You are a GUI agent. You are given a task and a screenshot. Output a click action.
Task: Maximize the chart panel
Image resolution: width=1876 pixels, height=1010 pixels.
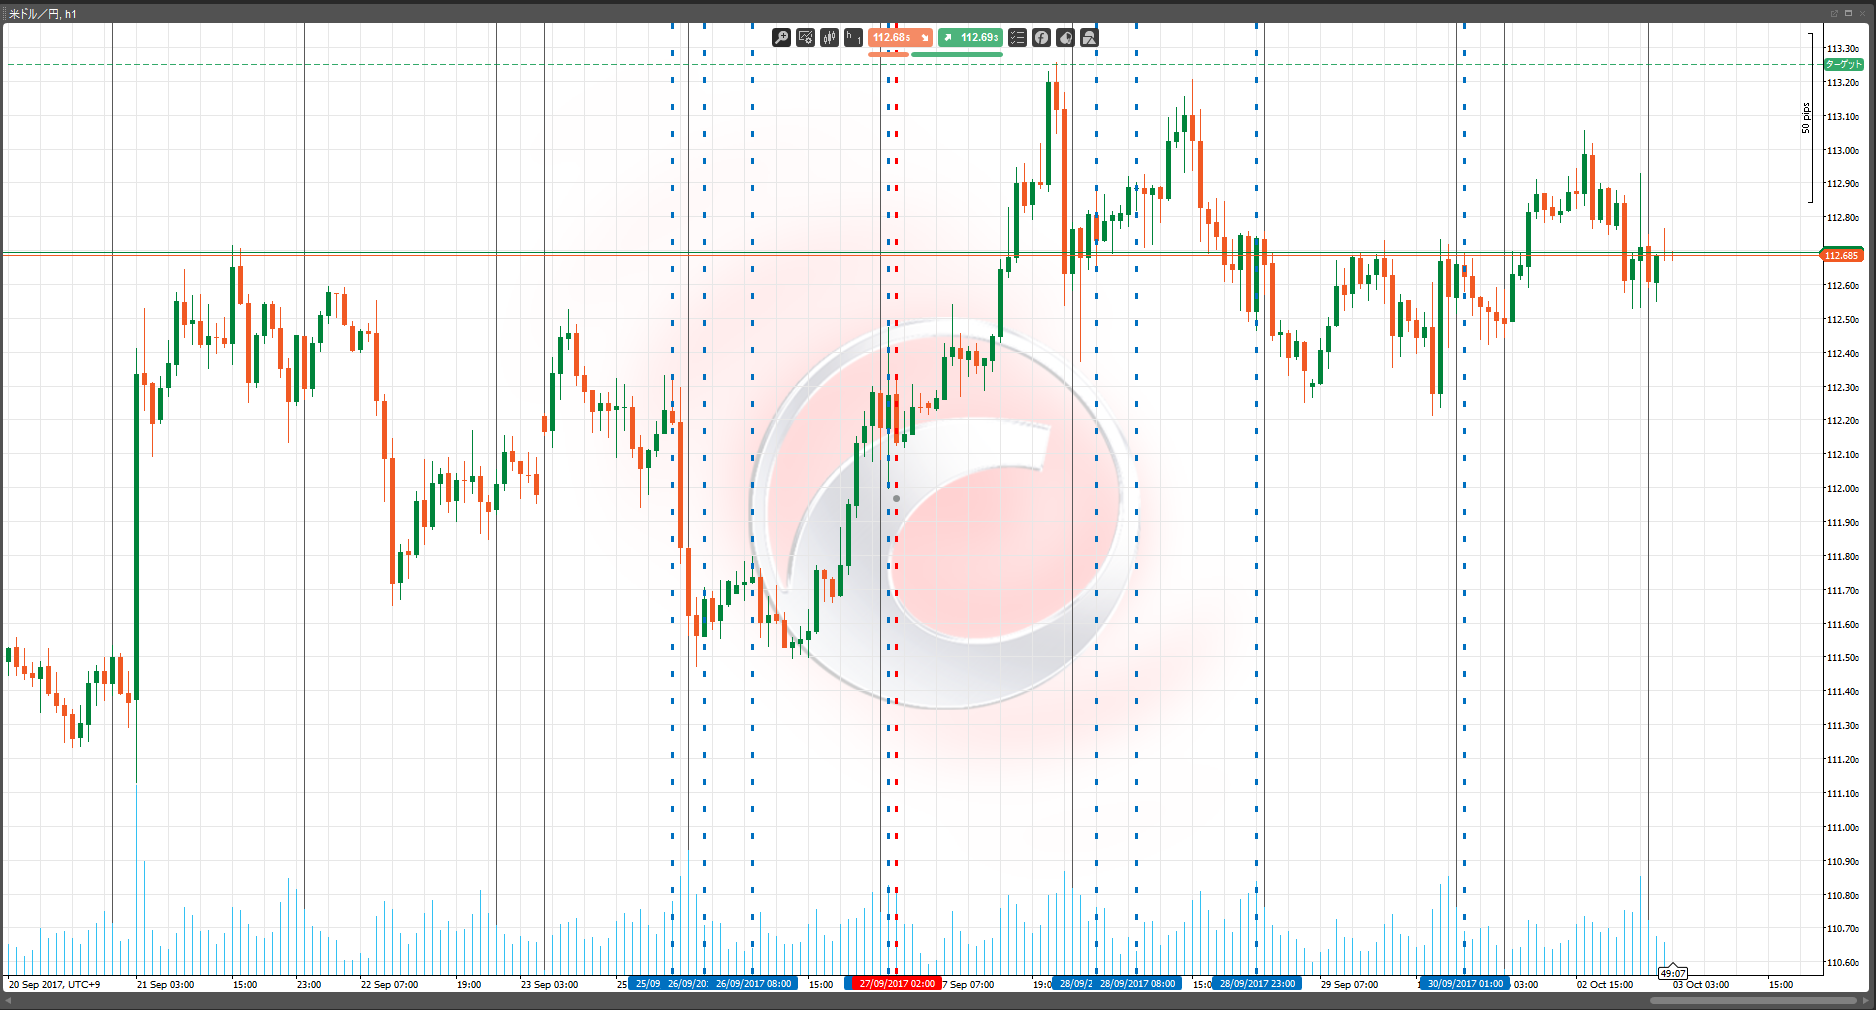[x=1848, y=13]
